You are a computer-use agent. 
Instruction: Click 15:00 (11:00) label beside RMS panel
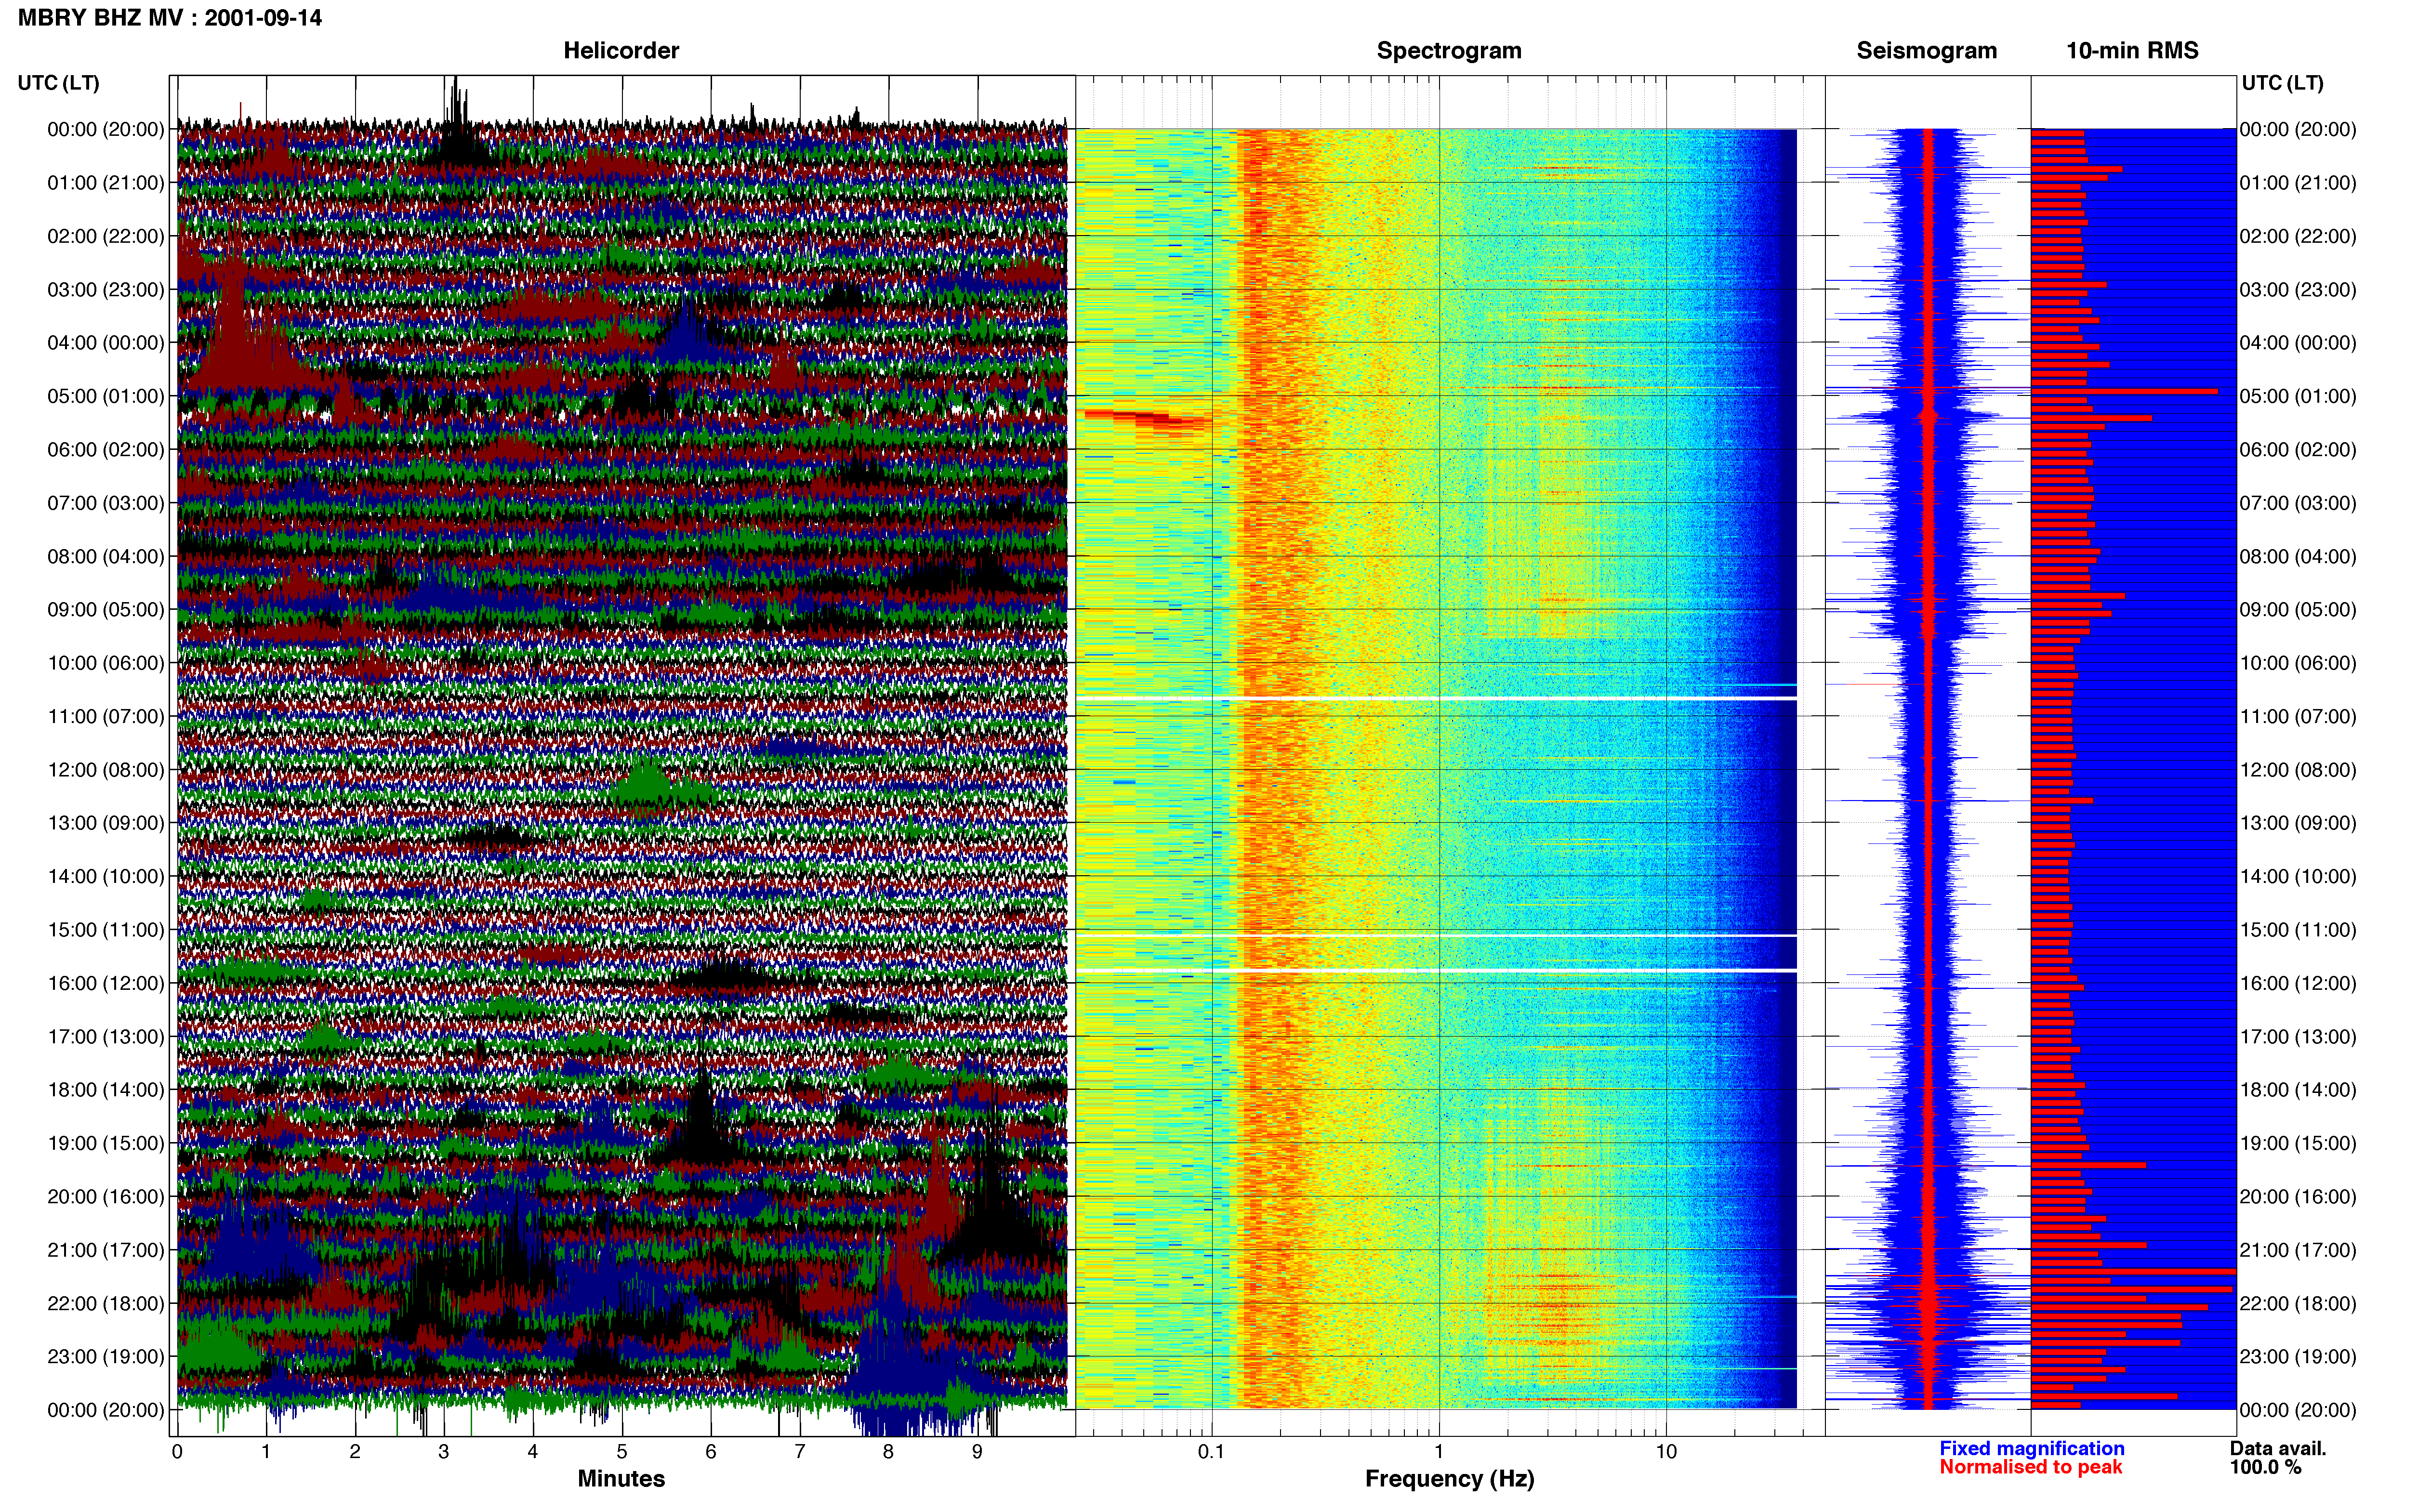point(2298,930)
